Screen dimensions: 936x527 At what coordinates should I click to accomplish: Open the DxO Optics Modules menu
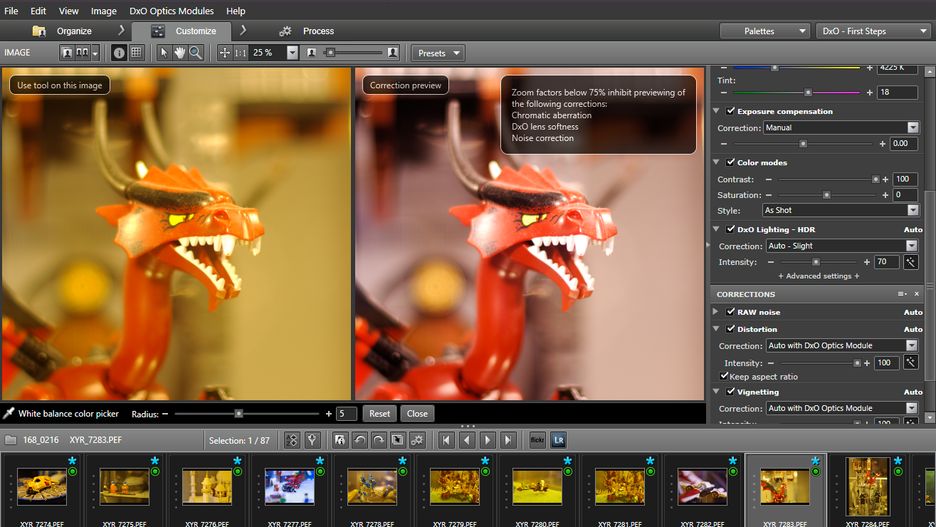[172, 11]
